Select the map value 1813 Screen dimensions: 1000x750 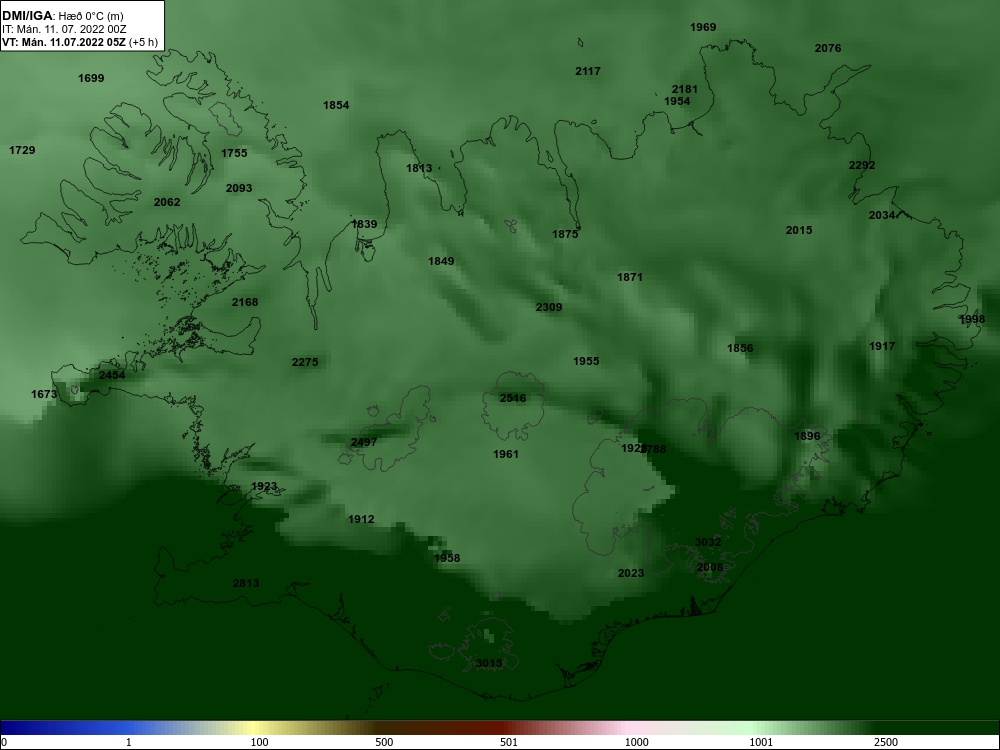click(x=419, y=168)
